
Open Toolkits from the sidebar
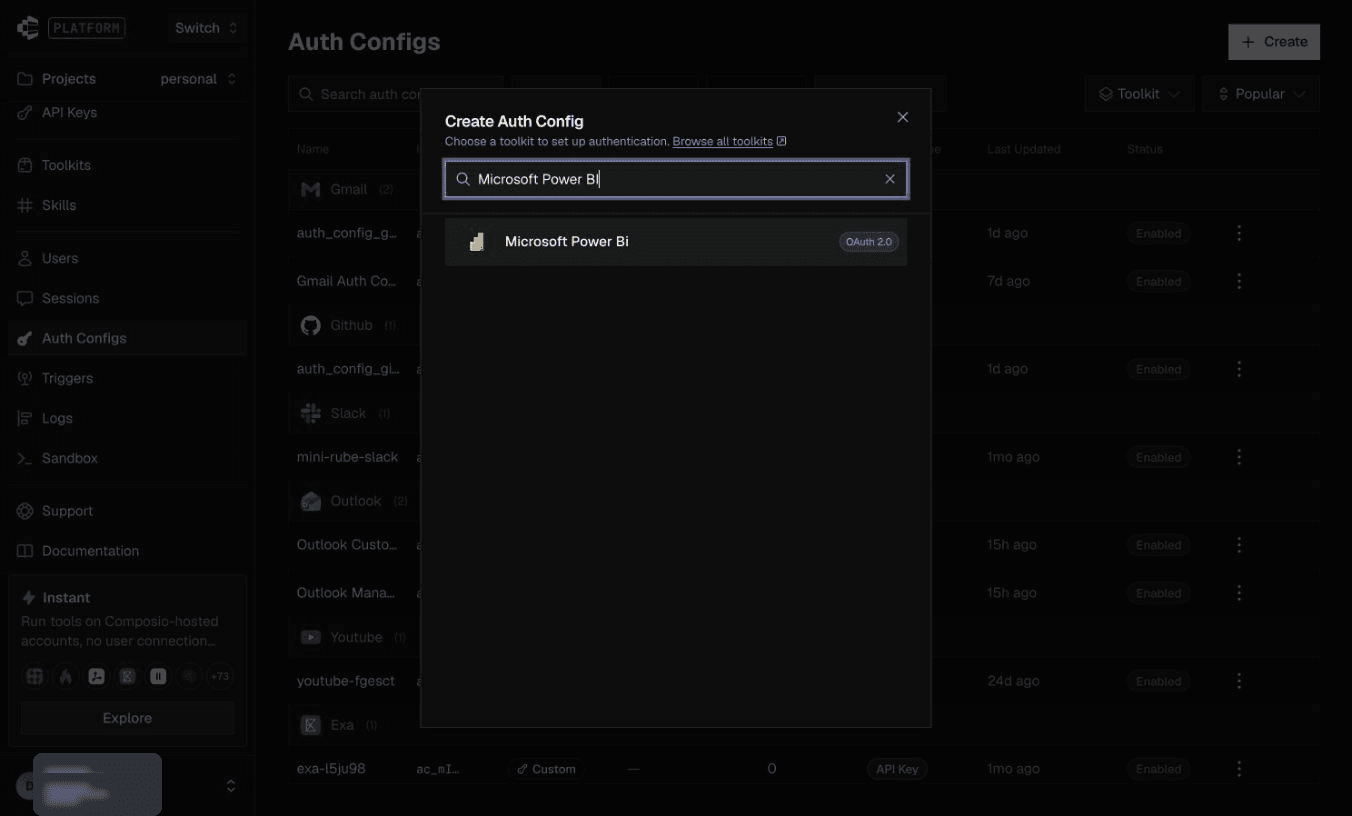[x=66, y=165]
